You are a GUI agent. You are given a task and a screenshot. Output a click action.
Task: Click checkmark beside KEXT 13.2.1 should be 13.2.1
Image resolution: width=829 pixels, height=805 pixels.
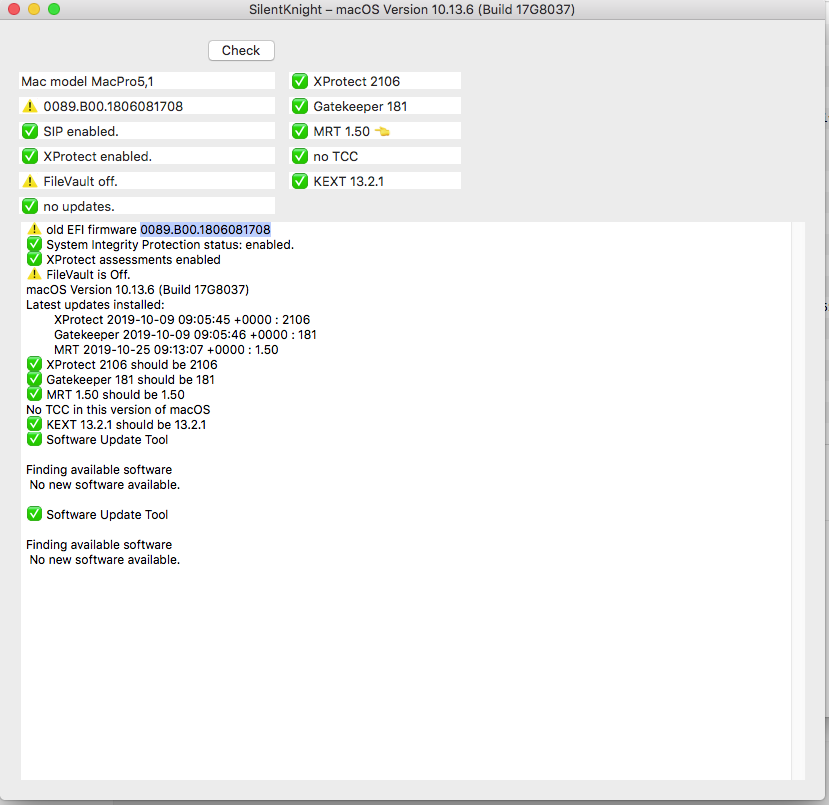pos(34,424)
